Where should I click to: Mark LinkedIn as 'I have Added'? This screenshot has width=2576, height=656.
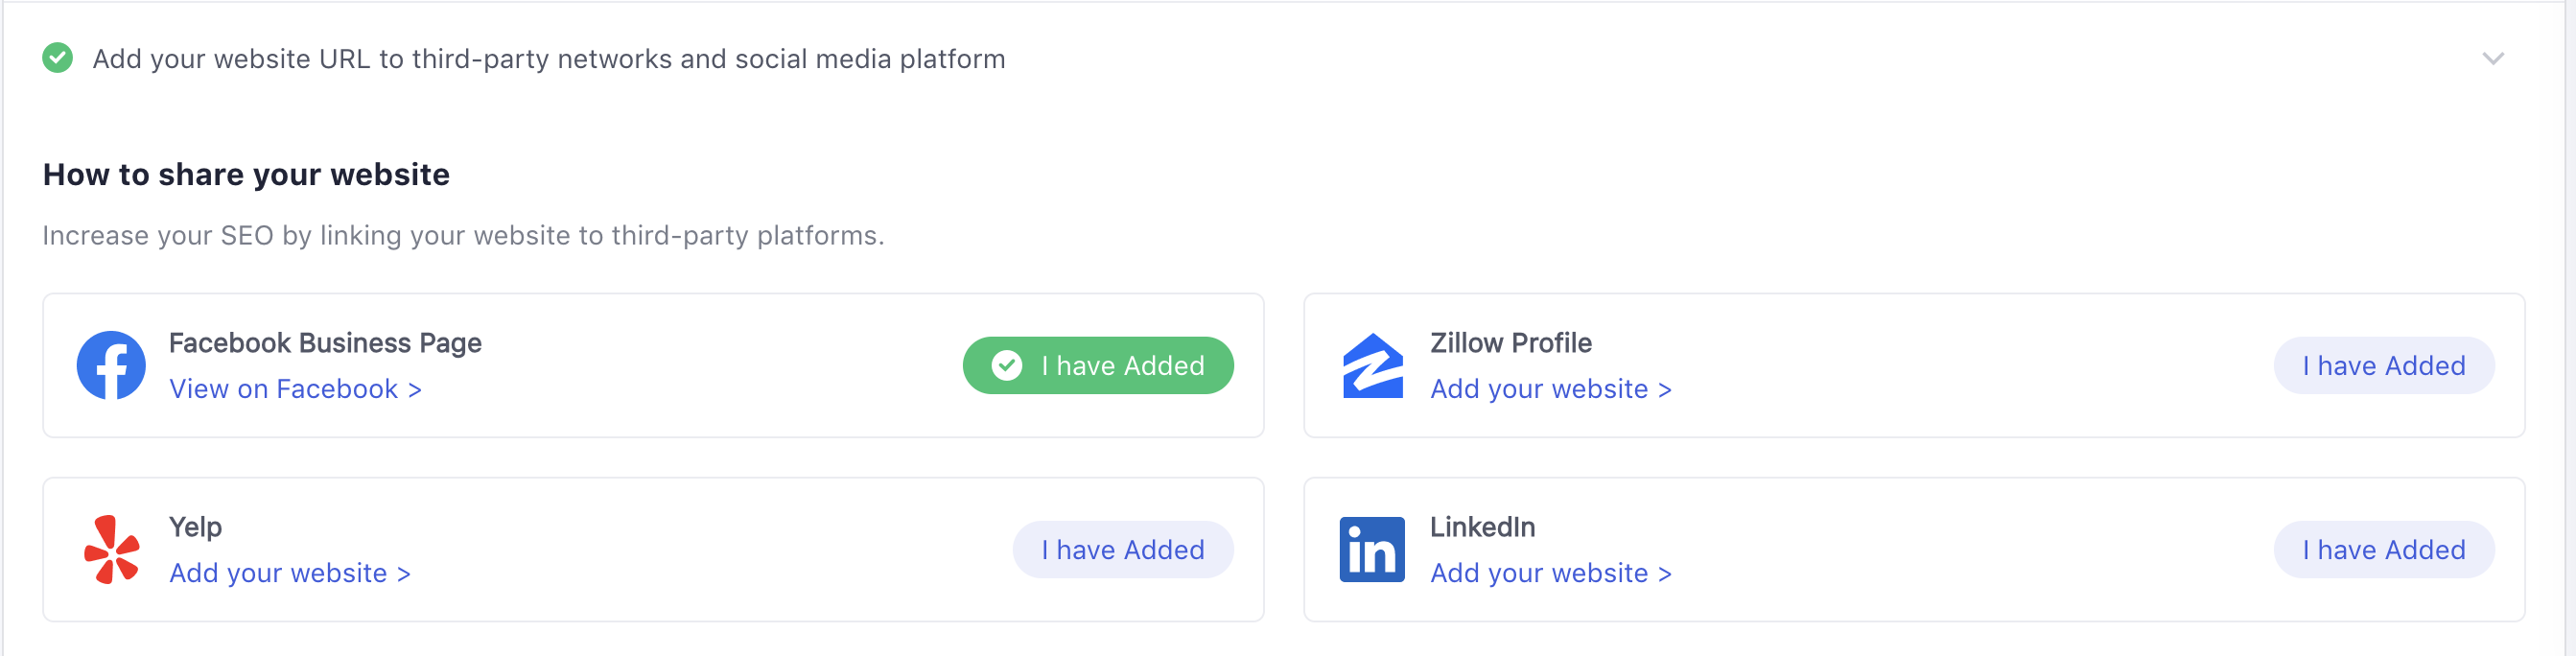(2383, 549)
